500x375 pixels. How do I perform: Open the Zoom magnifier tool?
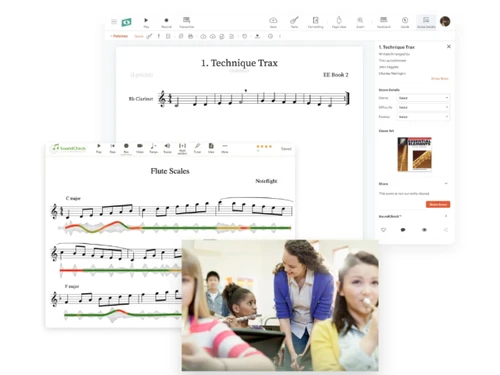[360, 22]
